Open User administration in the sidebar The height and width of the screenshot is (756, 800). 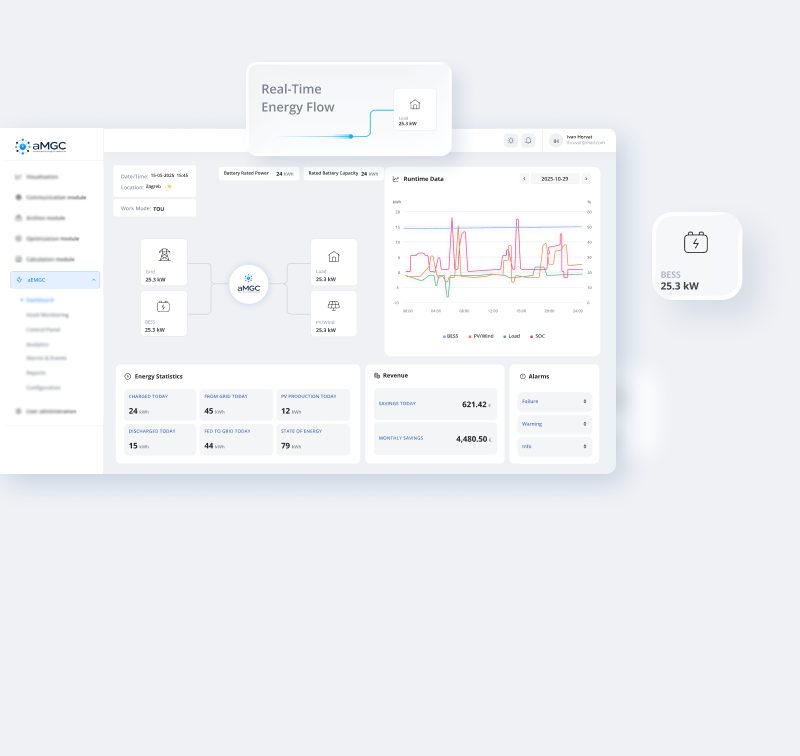[45, 411]
